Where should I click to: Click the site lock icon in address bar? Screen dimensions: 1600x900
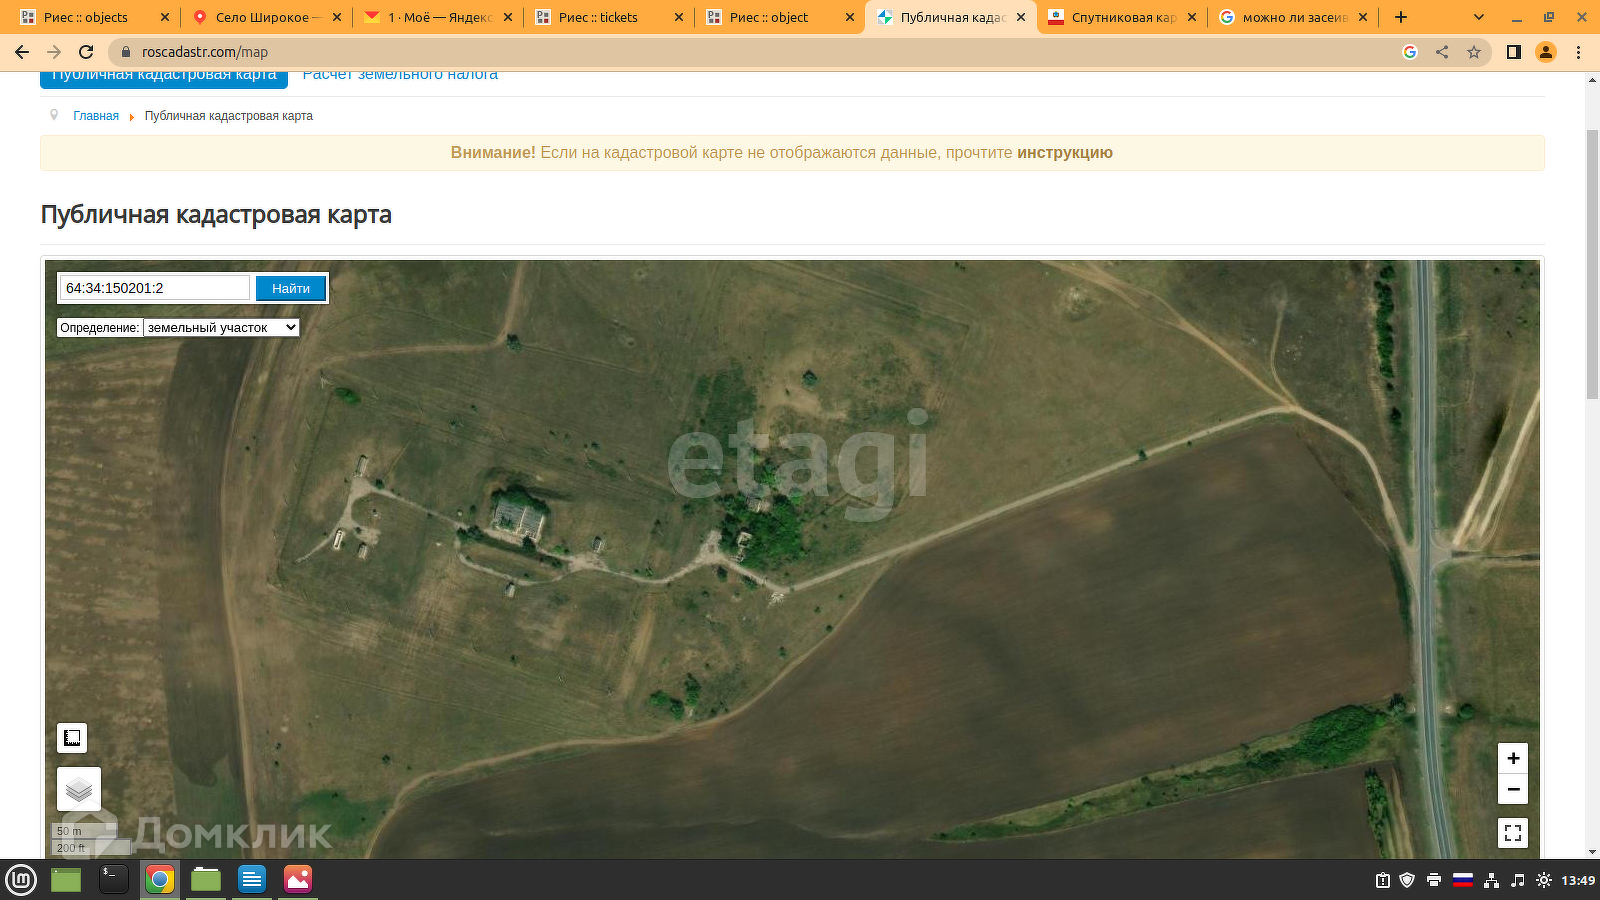(x=125, y=52)
